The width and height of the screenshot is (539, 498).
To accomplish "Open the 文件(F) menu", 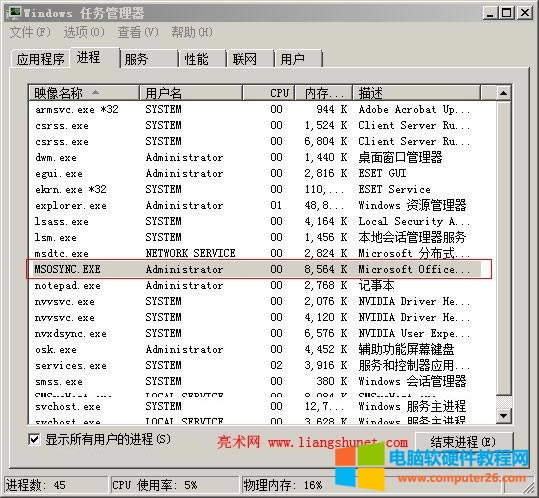I will point(30,32).
